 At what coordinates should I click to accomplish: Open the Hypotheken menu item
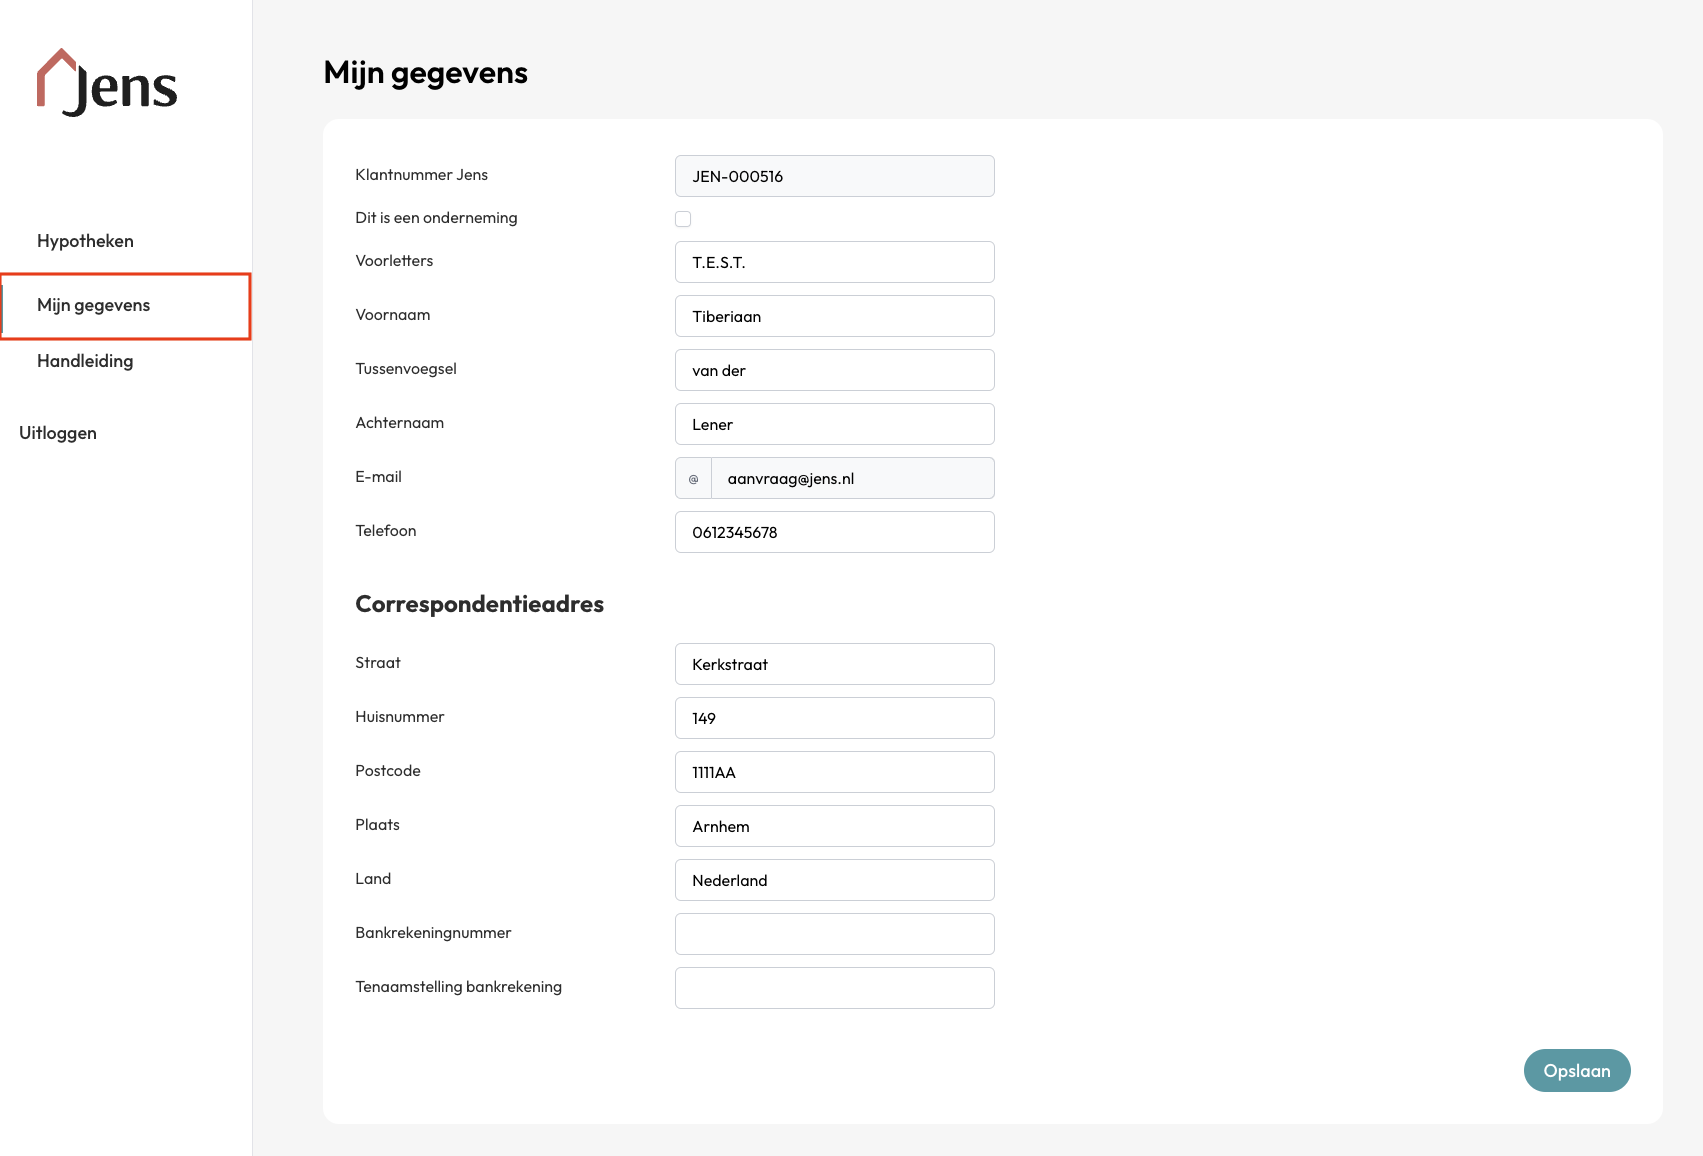point(85,241)
